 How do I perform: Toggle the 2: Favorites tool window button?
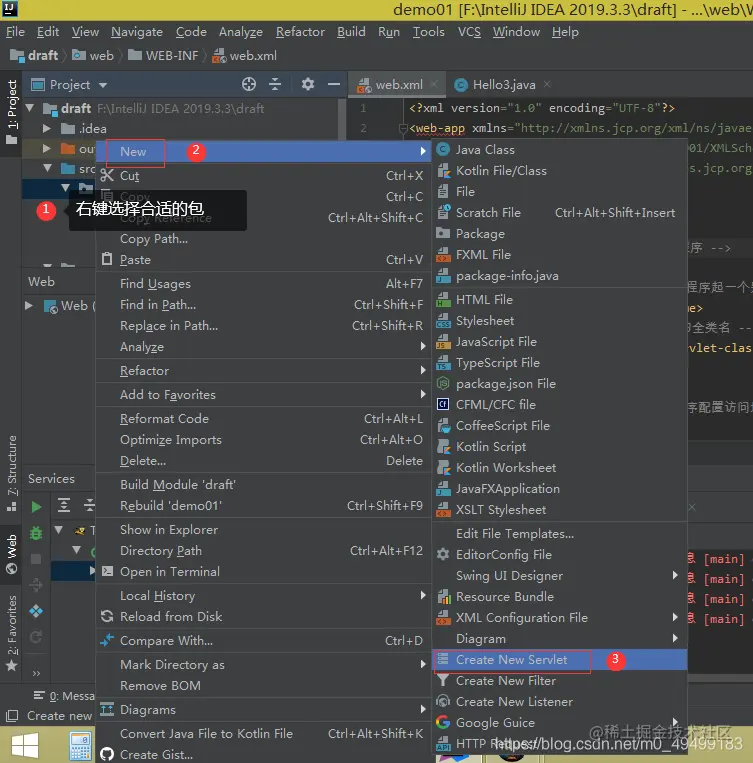click(x=11, y=632)
